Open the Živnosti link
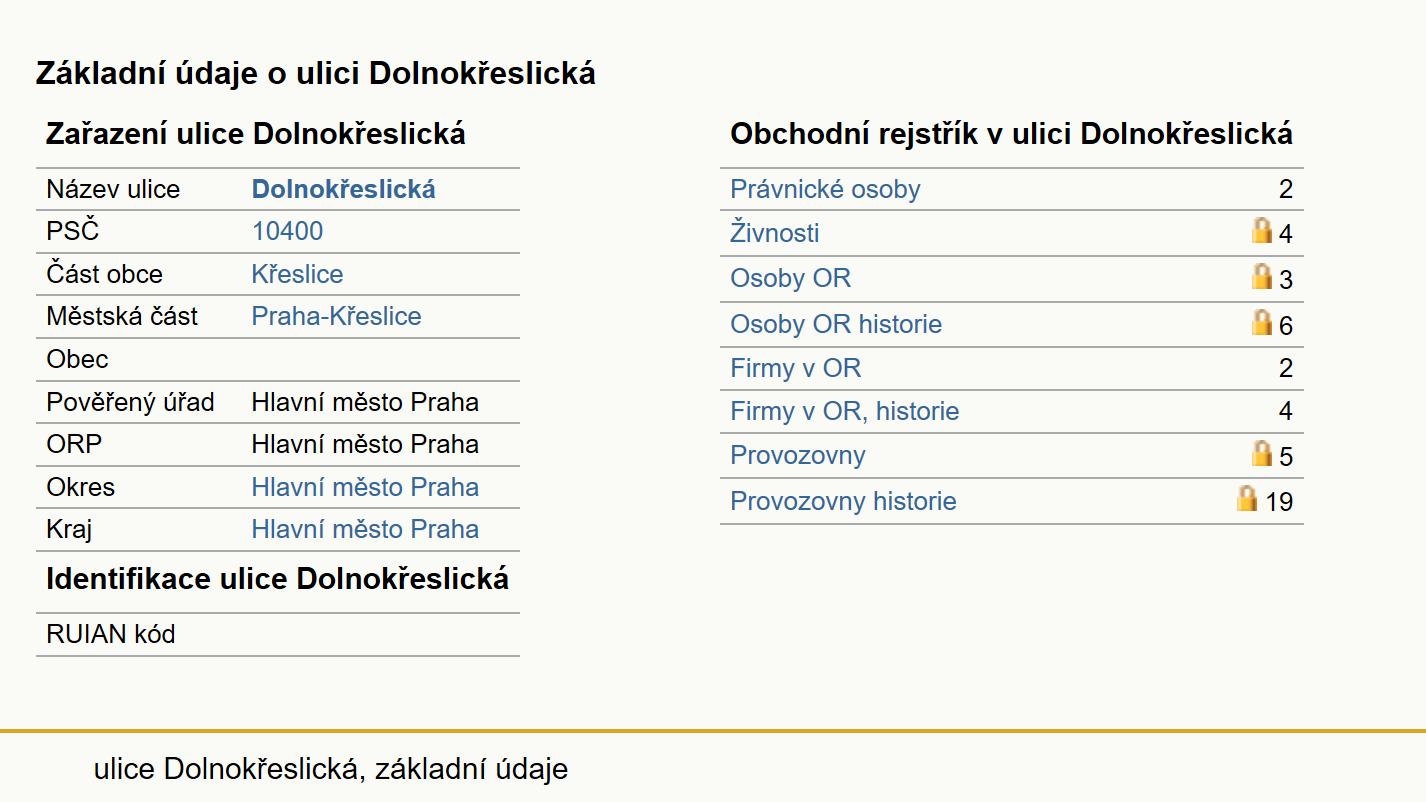 [775, 233]
